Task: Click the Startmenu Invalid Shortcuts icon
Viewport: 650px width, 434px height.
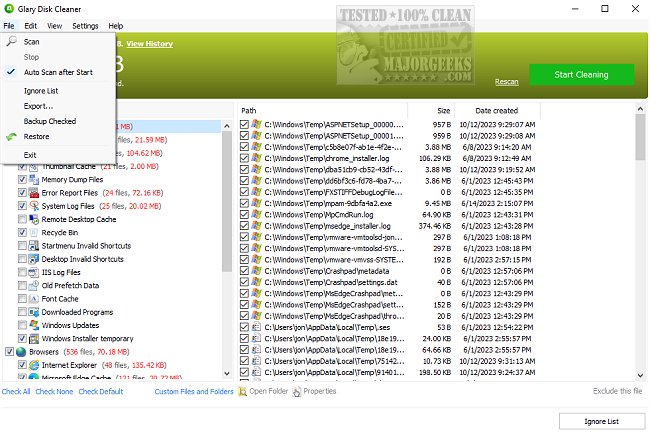Action: coord(34,246)
